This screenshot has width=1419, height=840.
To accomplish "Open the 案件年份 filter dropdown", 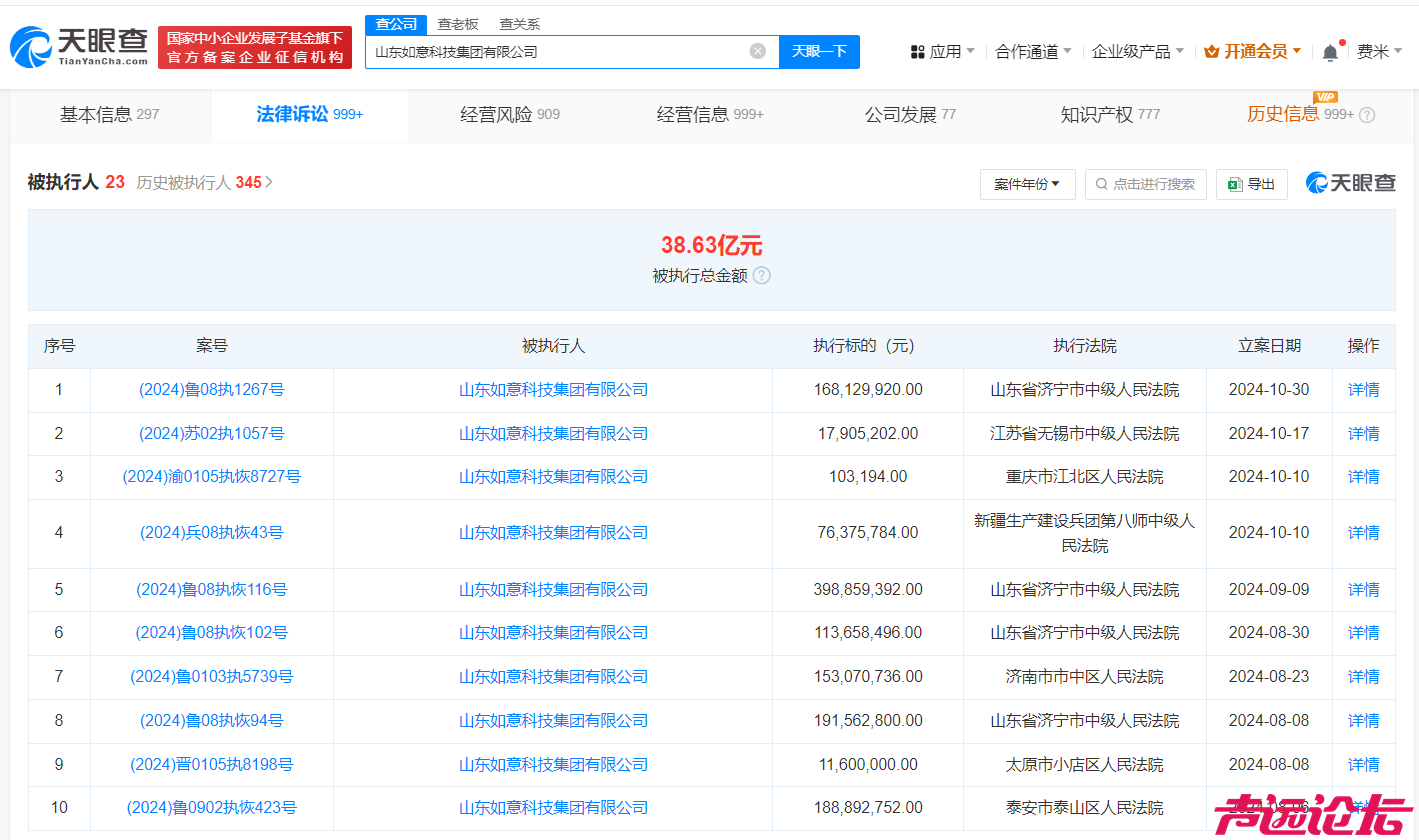I will pyautogui.click(x=1027, y=184).
